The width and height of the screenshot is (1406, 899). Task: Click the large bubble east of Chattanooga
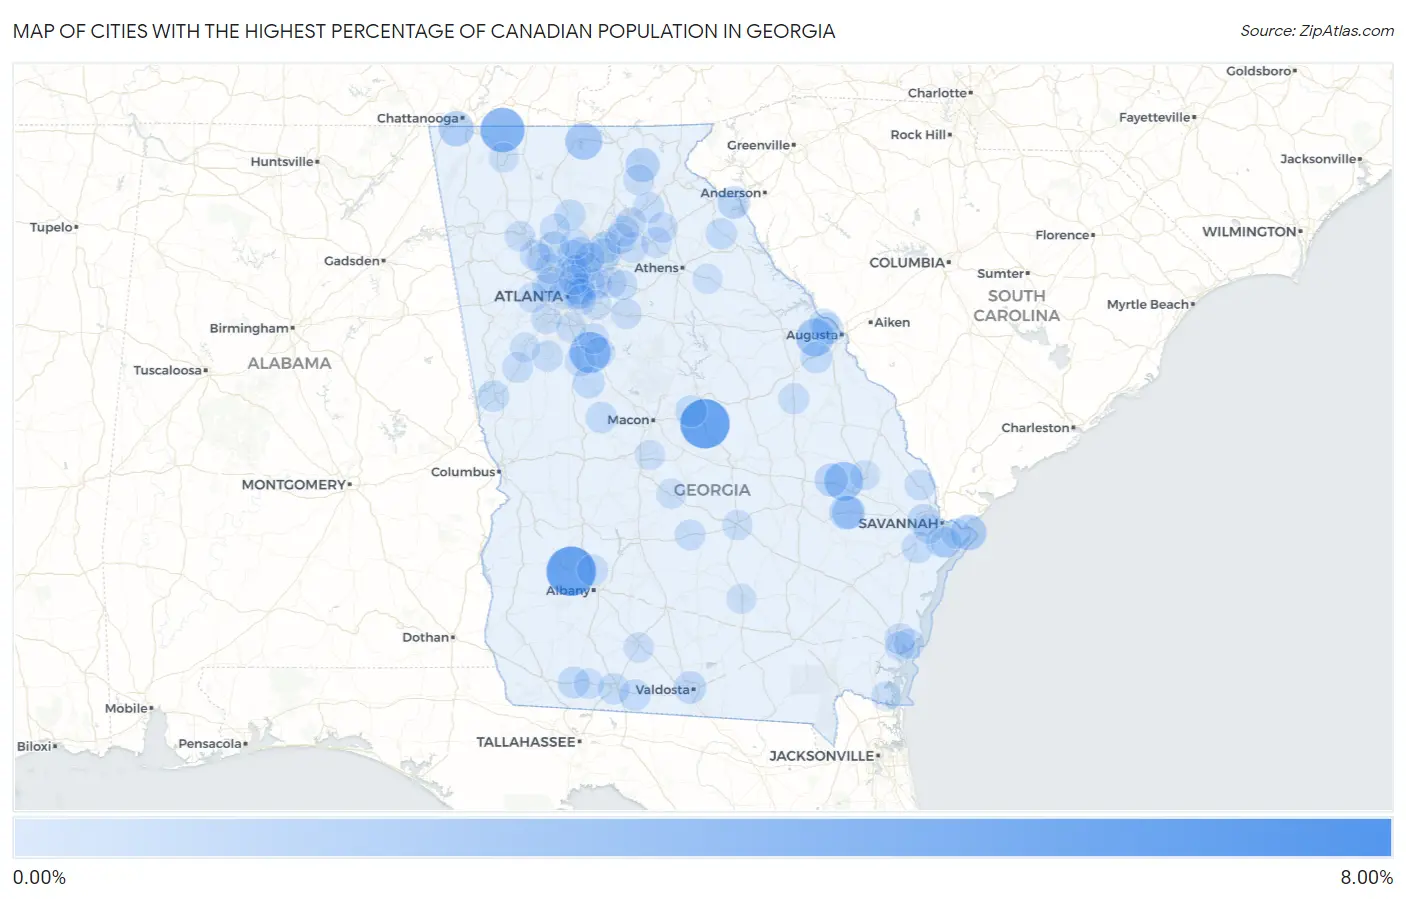tap(502, 129)
